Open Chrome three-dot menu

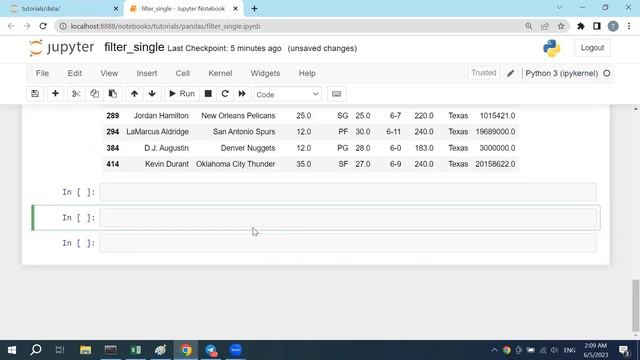[x=629, y=26]
